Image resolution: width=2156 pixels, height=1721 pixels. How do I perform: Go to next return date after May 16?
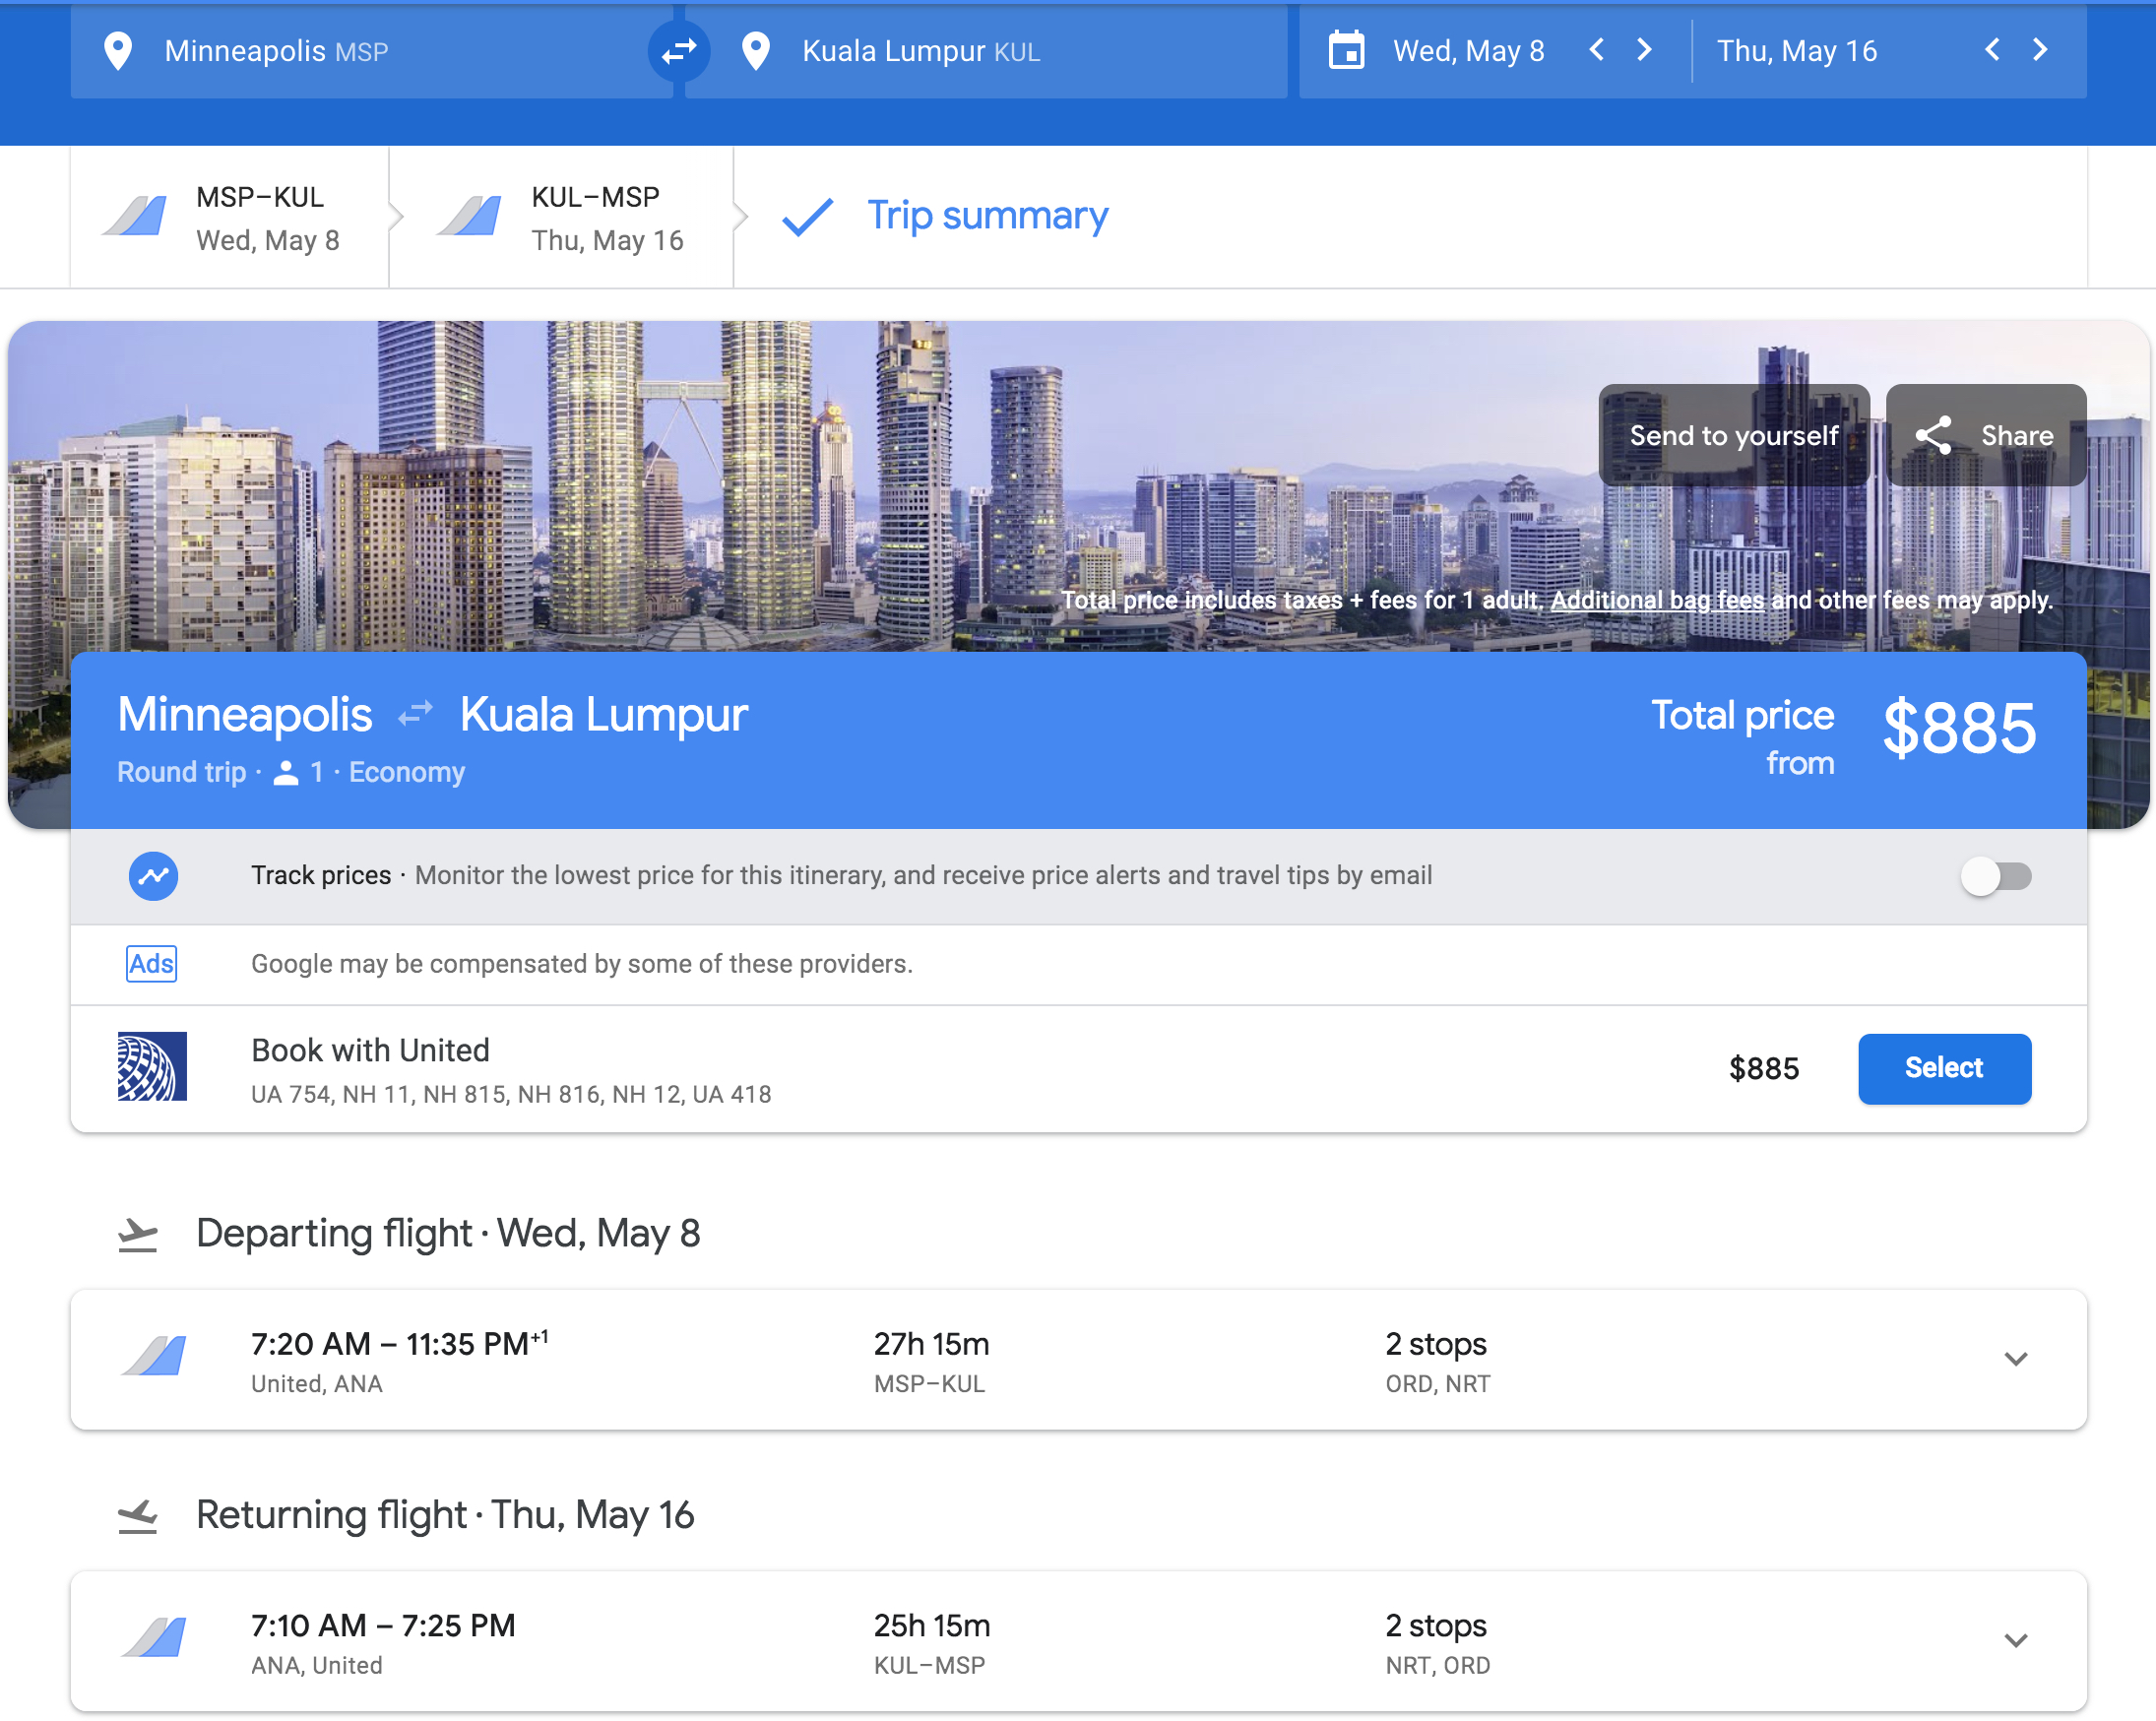[2040, 50]
